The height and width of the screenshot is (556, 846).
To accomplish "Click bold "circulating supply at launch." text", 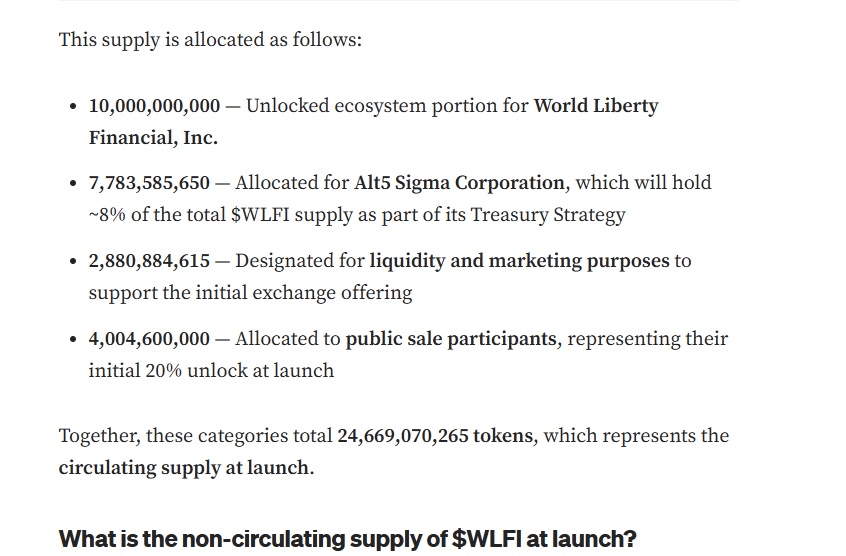I will click(186, 468).
